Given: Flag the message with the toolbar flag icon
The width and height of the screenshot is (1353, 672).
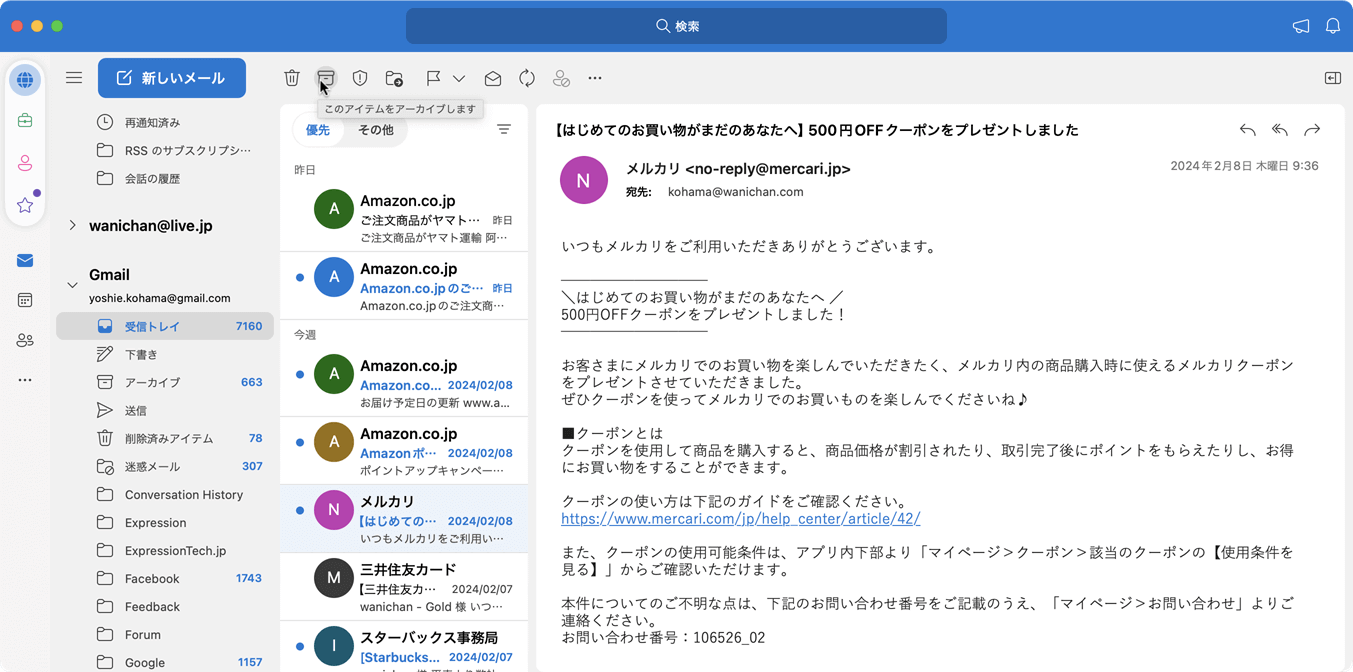Looking at the screenshot, I should pos(433,78).
